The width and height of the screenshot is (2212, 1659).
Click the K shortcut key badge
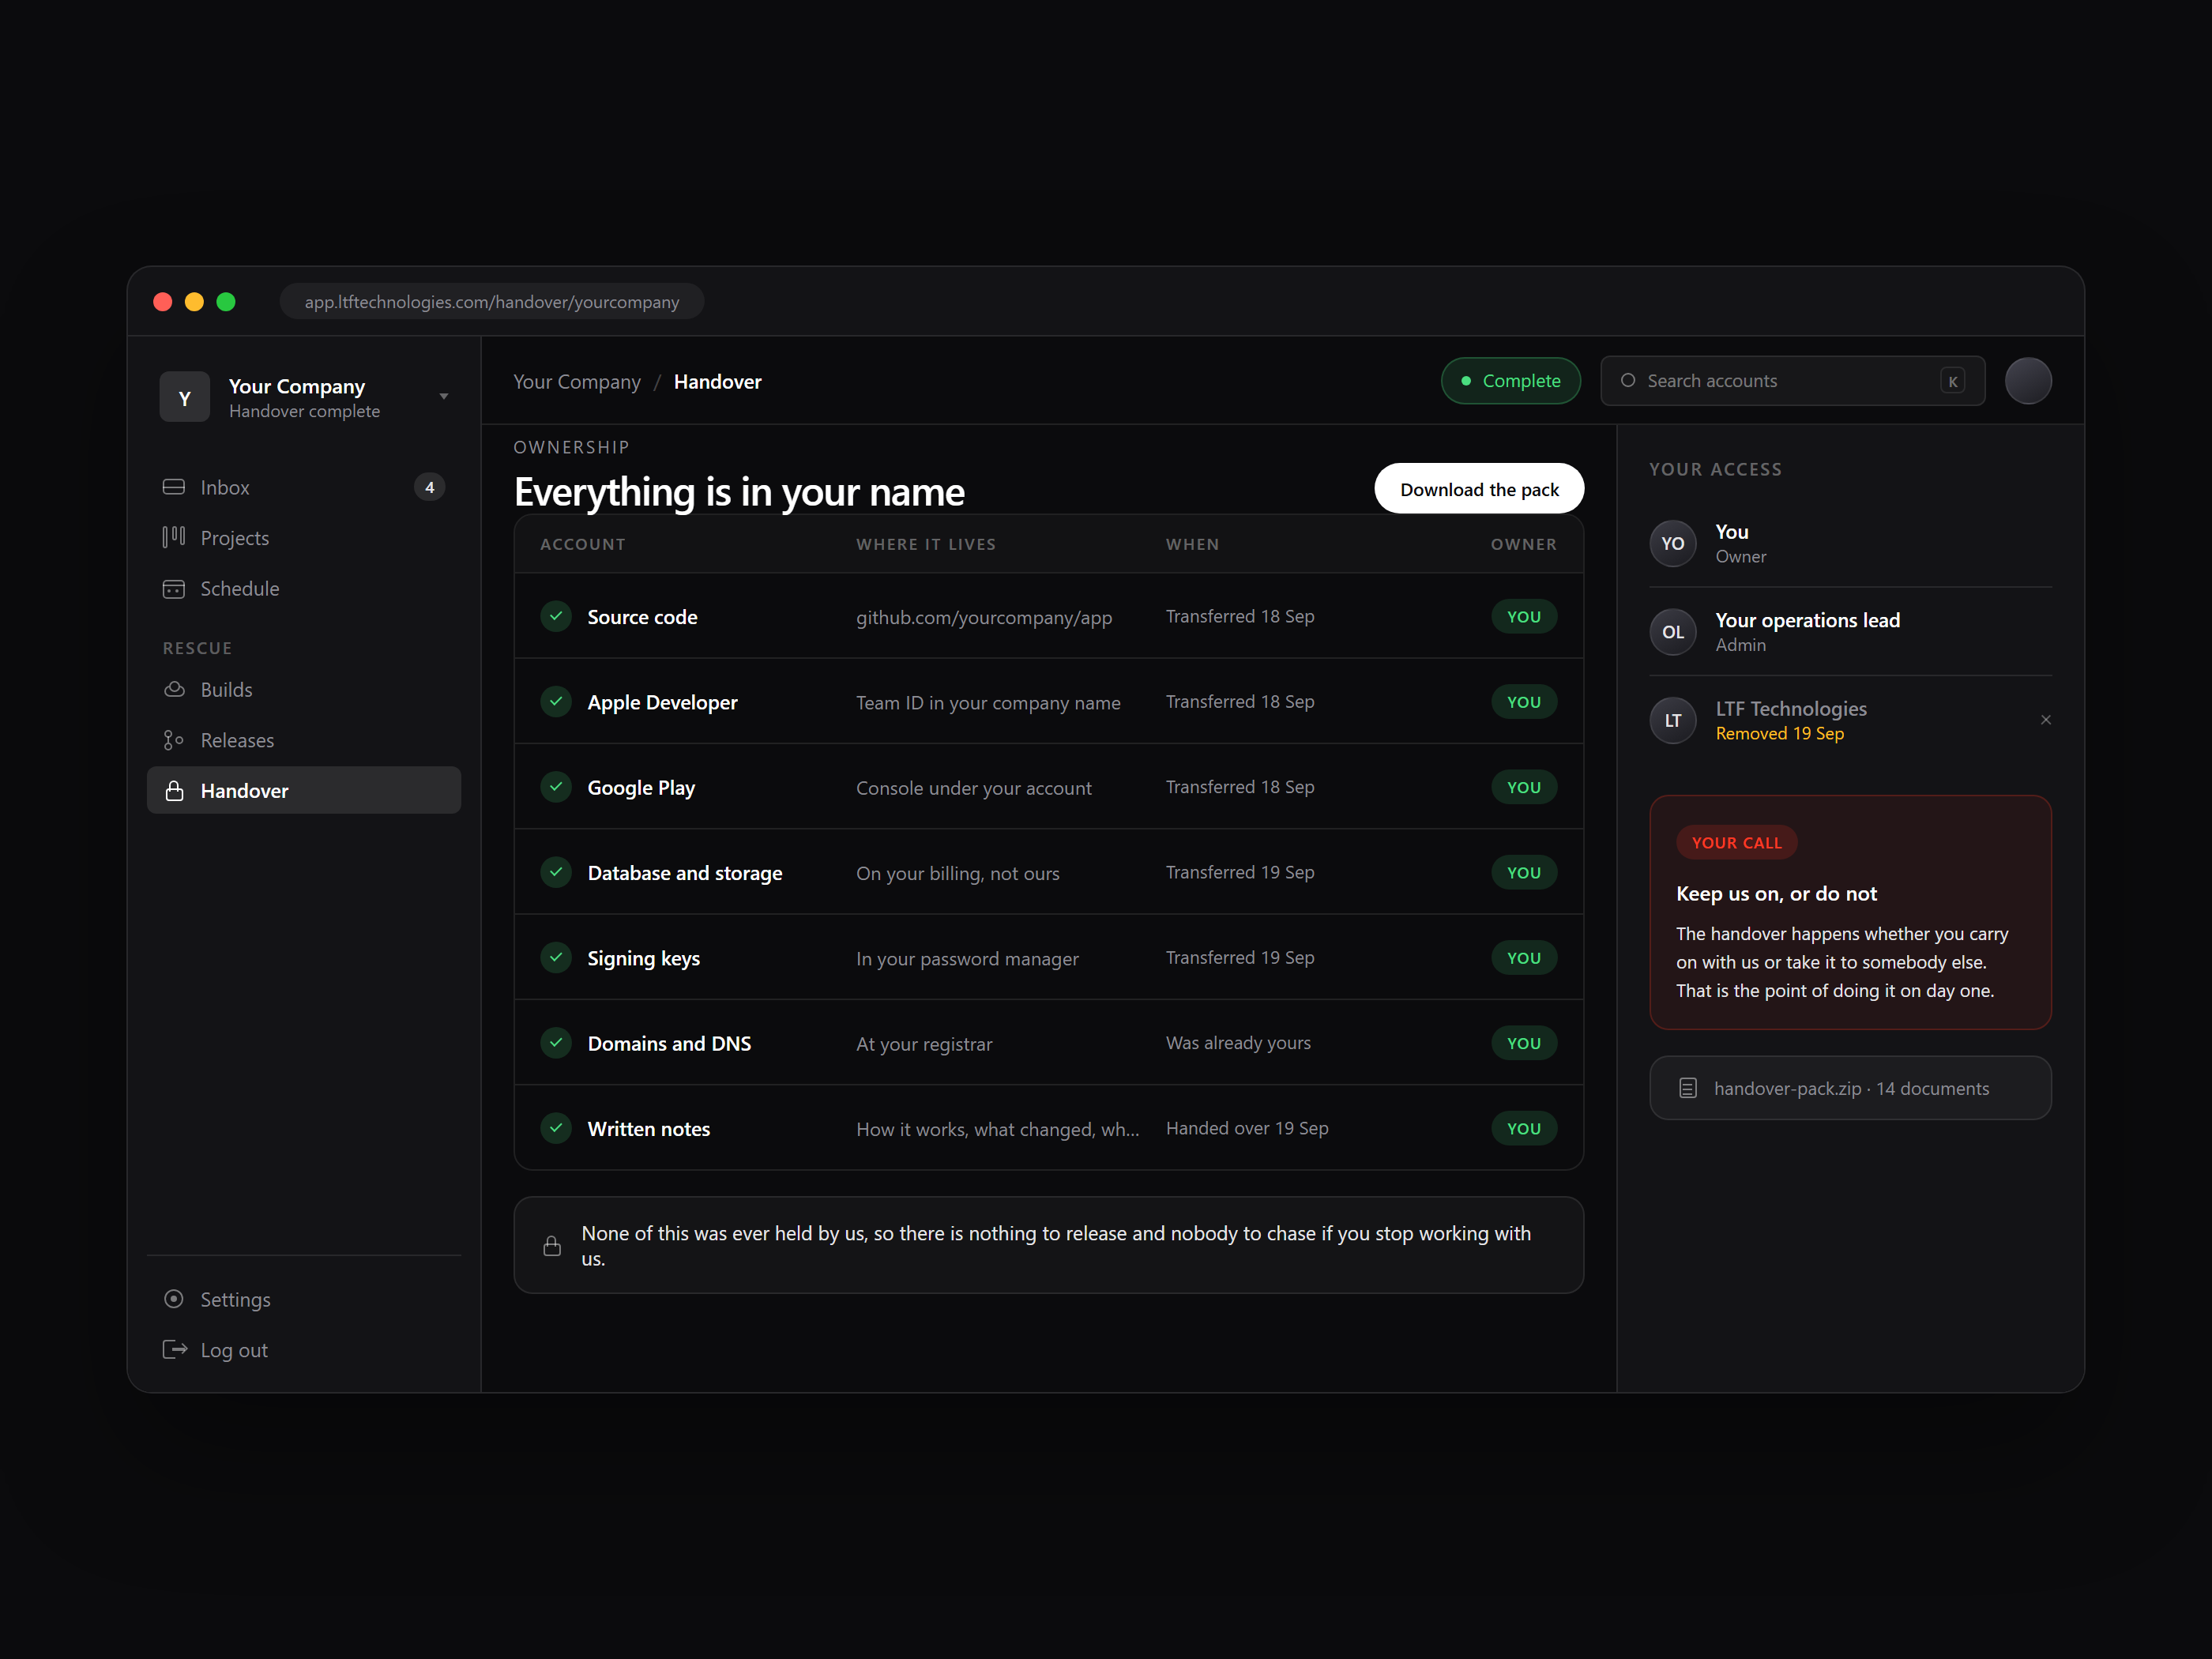tap(1952, 381)
